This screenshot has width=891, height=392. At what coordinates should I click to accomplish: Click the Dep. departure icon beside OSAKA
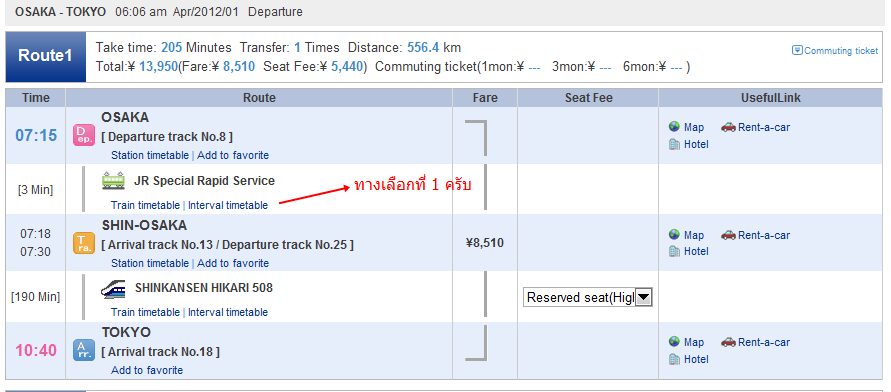(x=84, y=135)
